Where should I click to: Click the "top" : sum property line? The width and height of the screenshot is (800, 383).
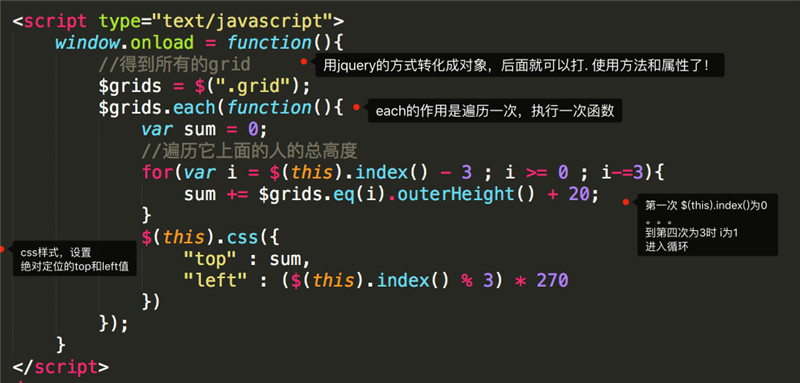pyautogui.click(x=247, y=259)
